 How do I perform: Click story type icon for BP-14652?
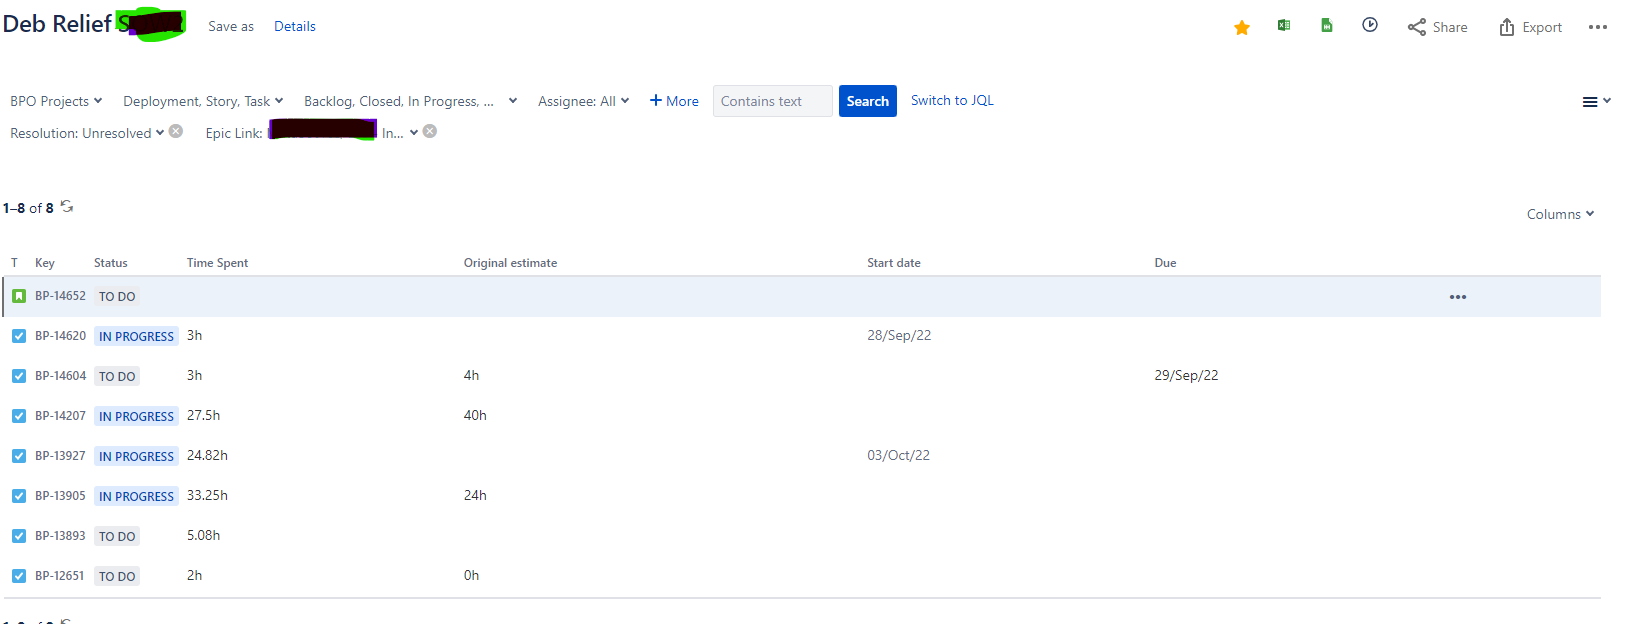tap(19, 296)
